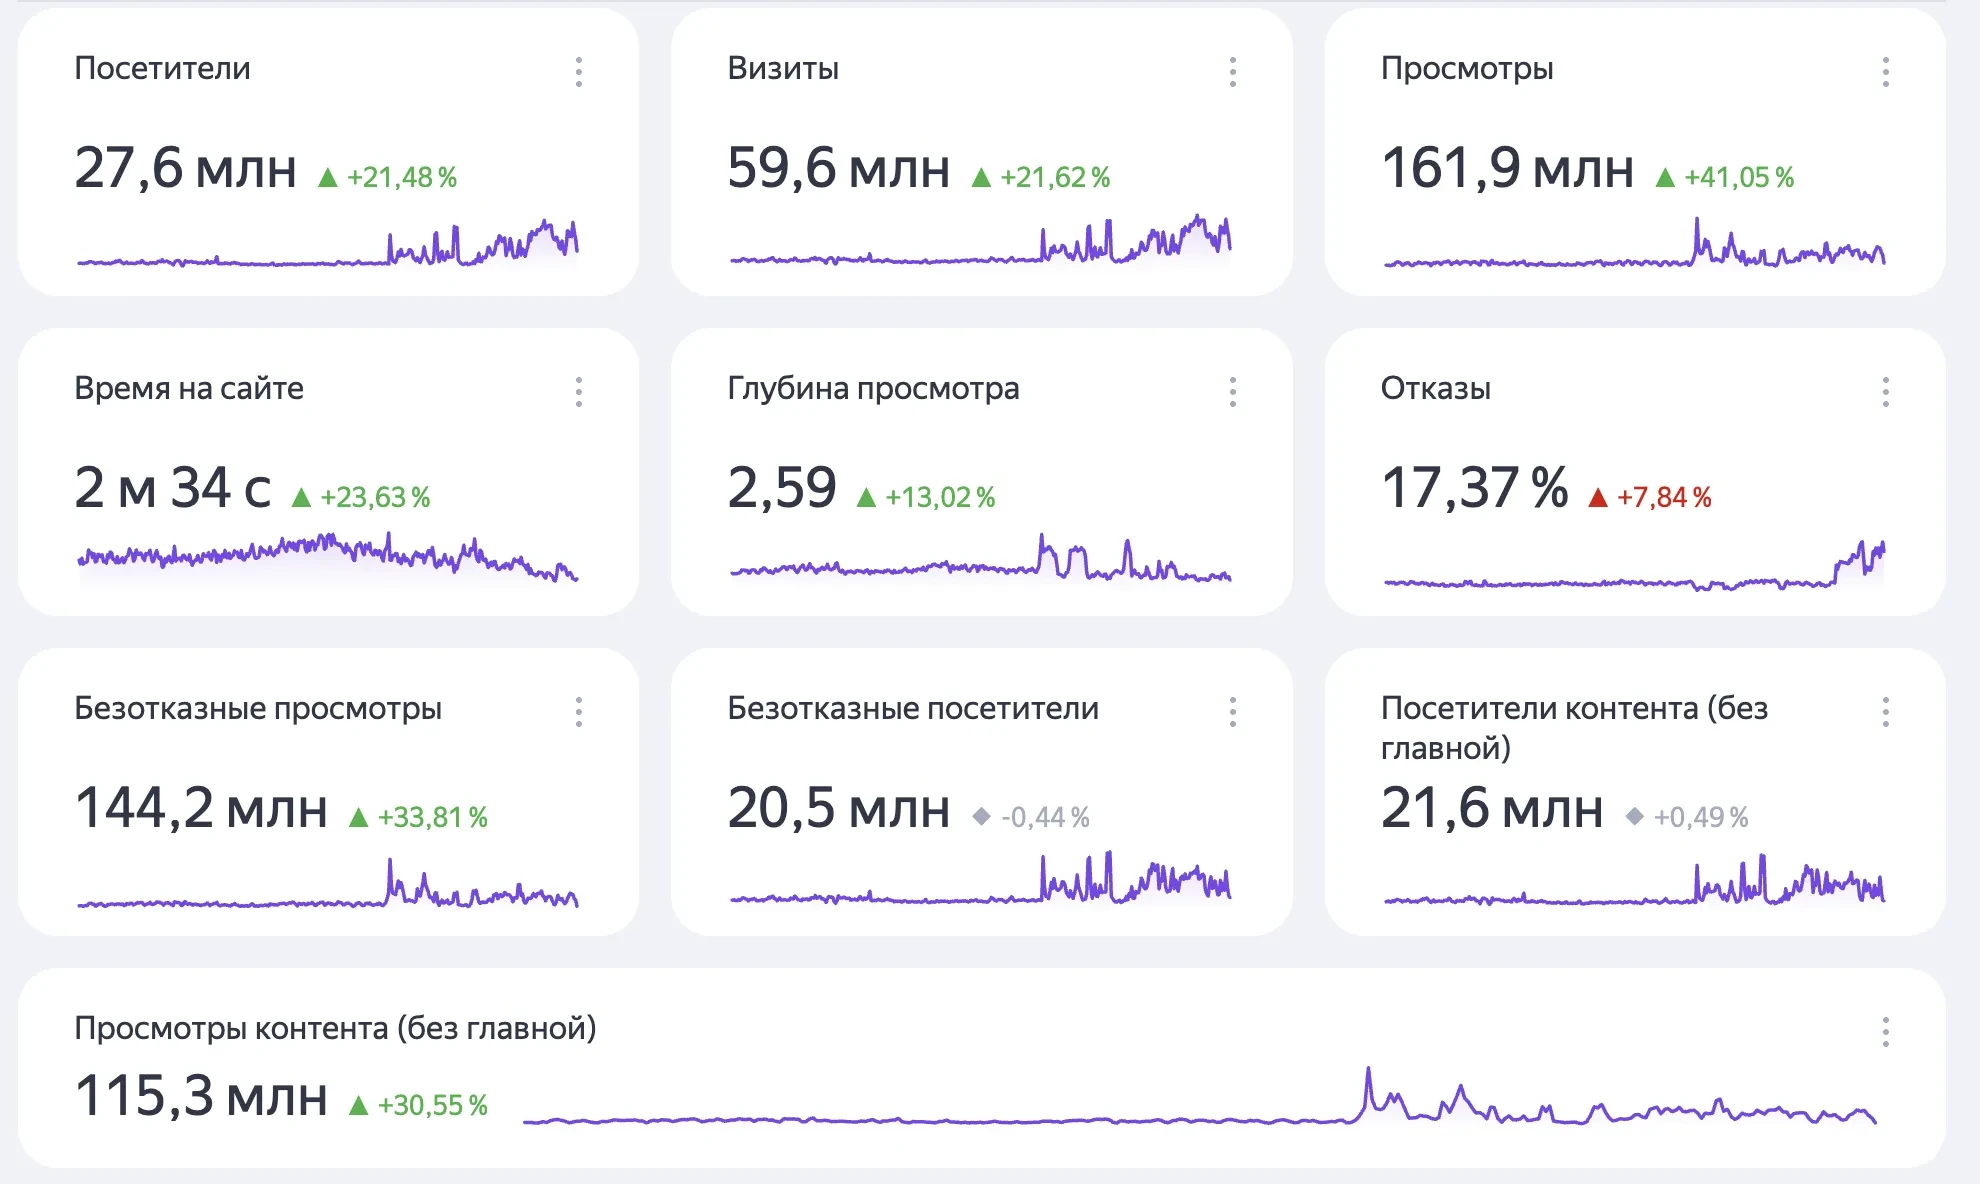
Task: Open three-dot menu on Посетители контента card
Action: coord(1885,712)
